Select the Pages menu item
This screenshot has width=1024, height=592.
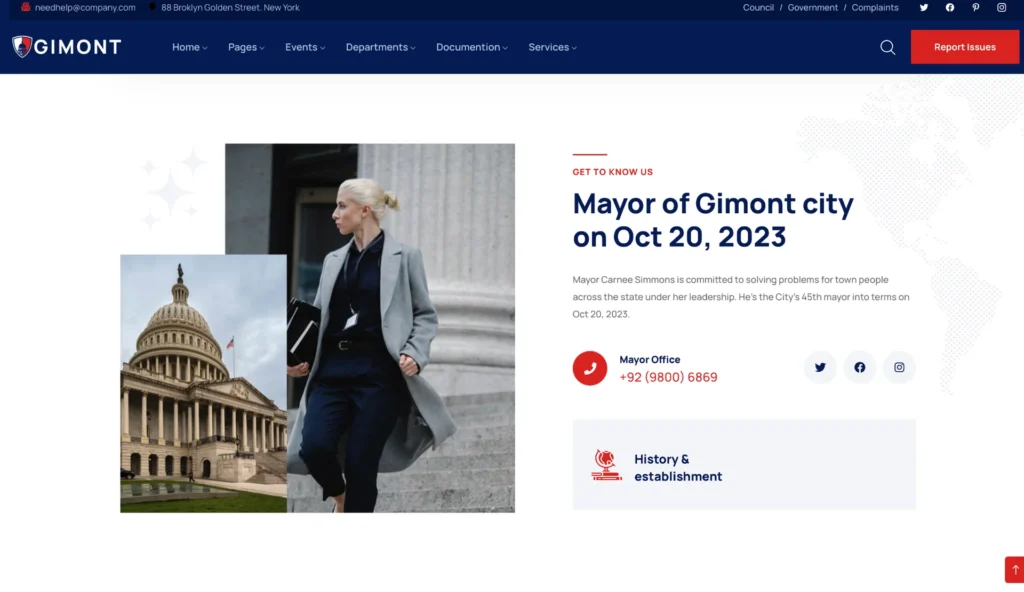246,47
